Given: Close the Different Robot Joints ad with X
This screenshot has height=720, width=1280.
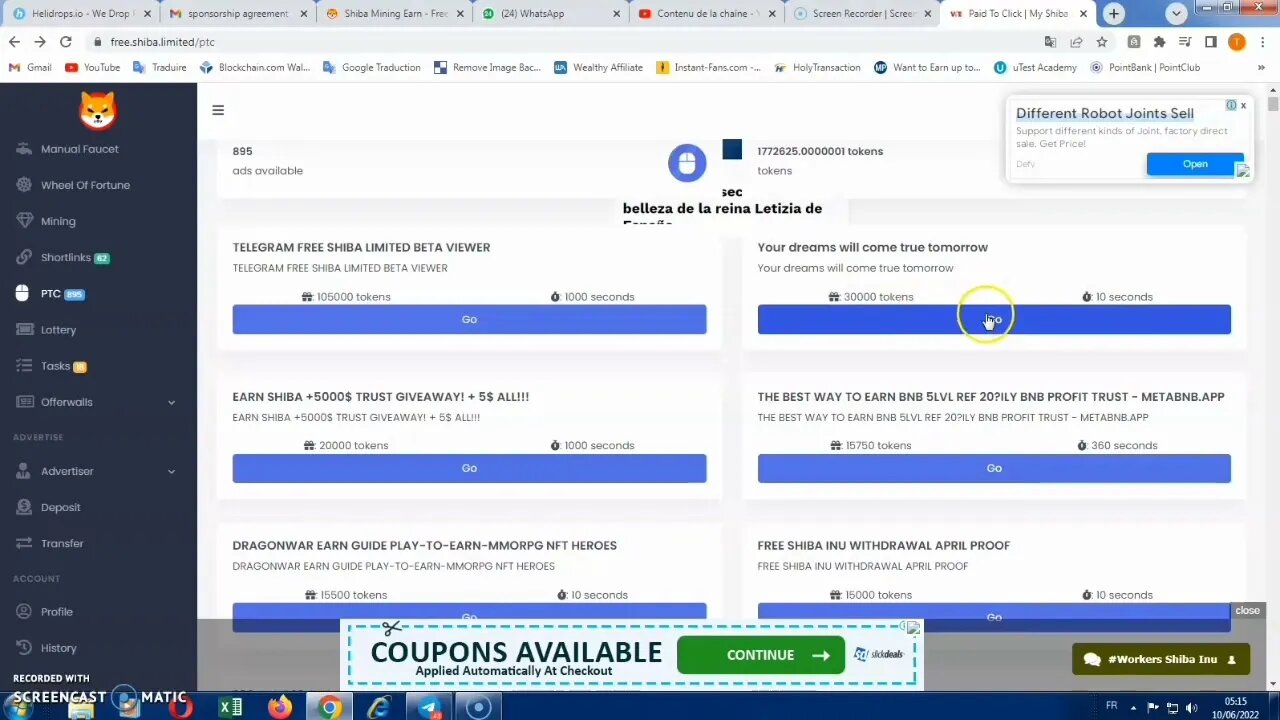Looking at the screenshot, I should coord(1243,105).
